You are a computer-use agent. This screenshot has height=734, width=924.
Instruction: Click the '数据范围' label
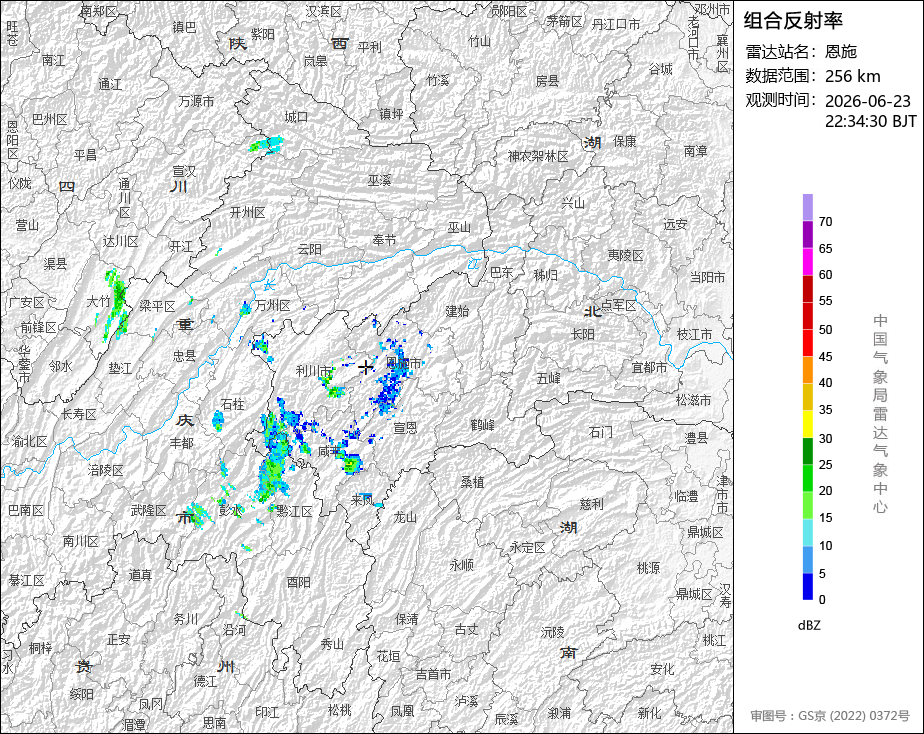pyautogui.click(x=780, y=76)
